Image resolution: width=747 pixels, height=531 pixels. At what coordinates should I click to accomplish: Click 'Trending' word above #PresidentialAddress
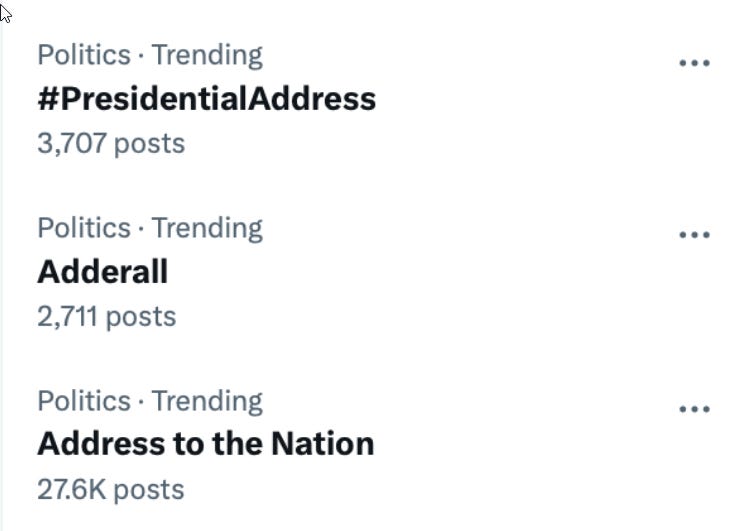(x=207, y=56)
